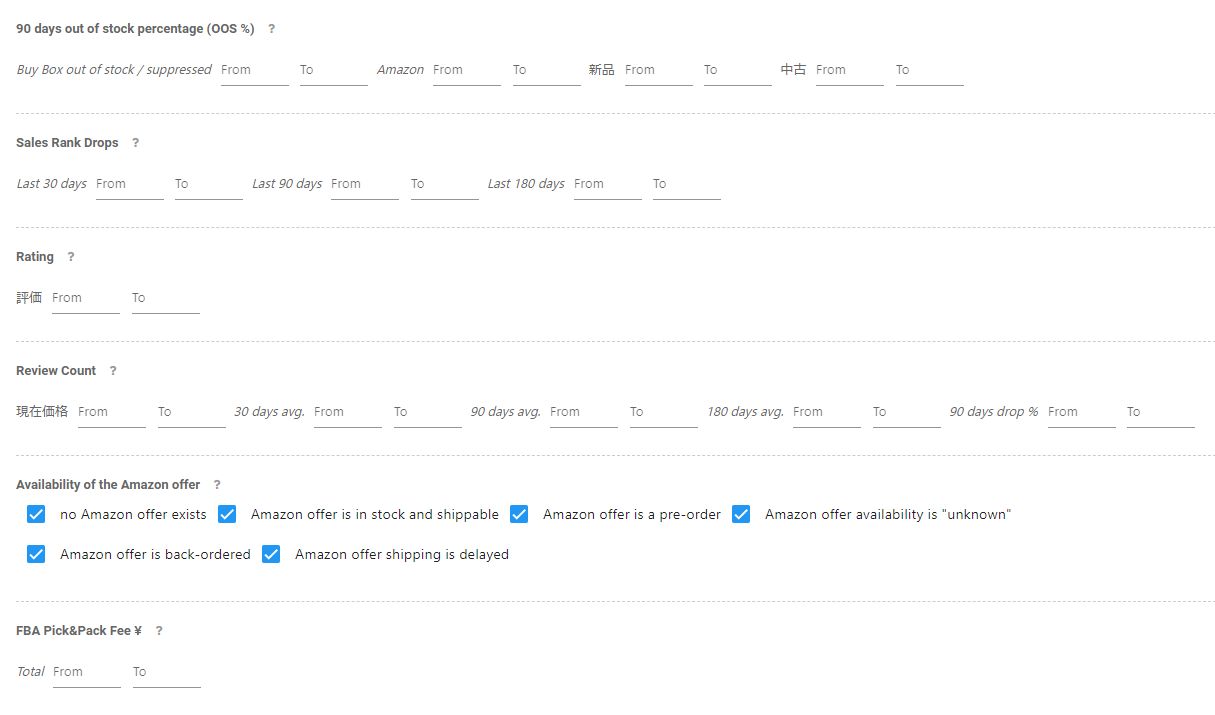Click 新品 OOS From field
Image resolution: width=1215 pixels, height=715 pixels.
pos(659,70)
